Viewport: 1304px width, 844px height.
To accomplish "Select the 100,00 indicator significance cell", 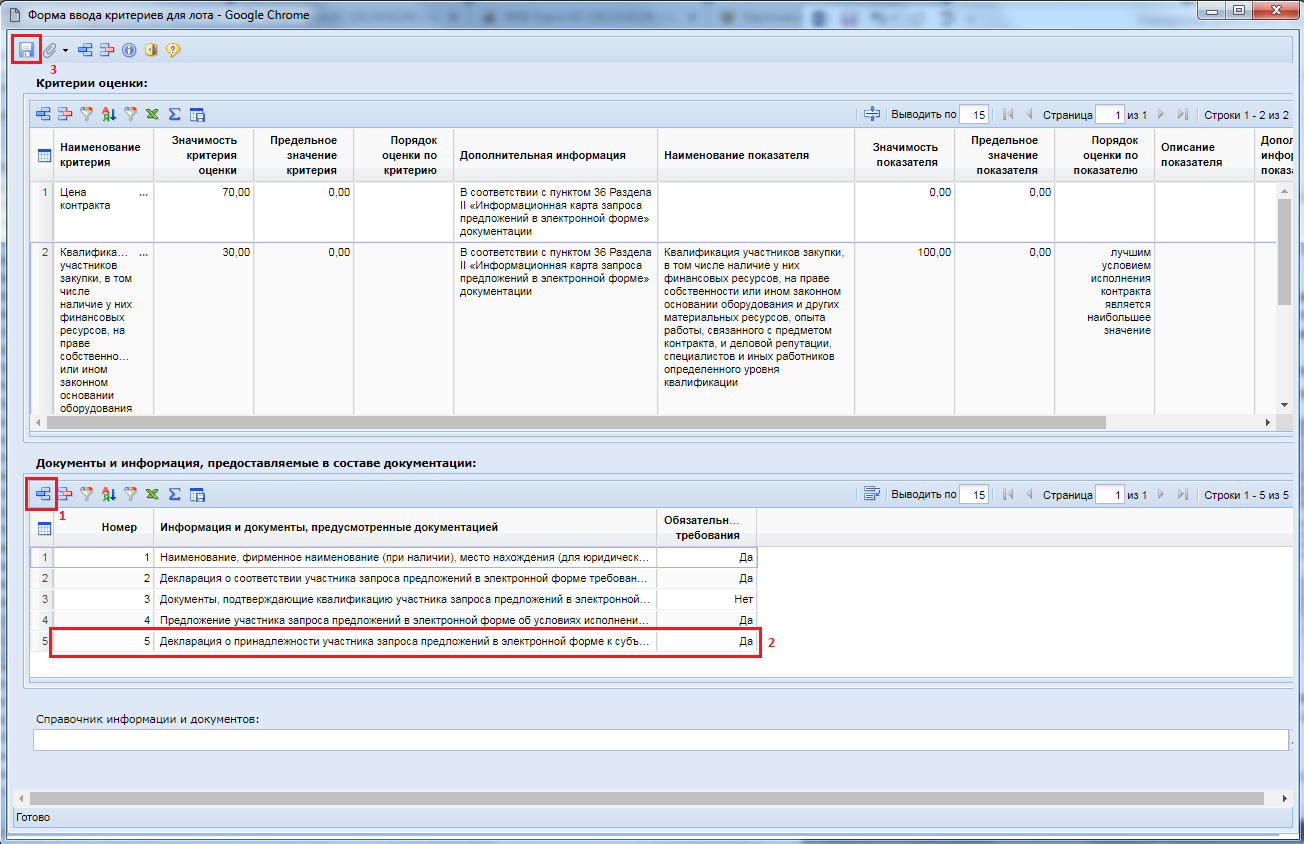I will pos(905,328).
